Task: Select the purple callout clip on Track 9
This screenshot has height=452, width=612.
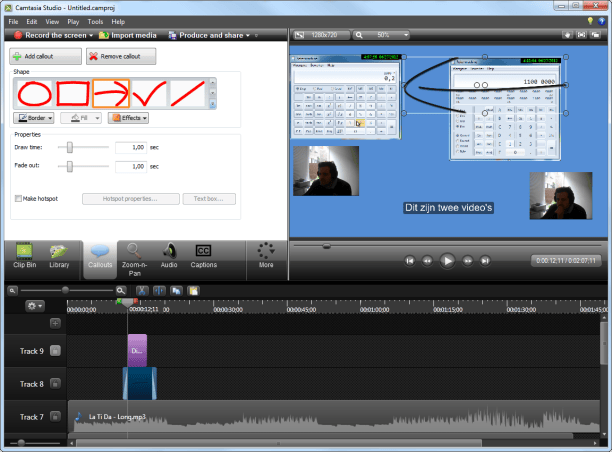Action: click(x=137, y=351)
